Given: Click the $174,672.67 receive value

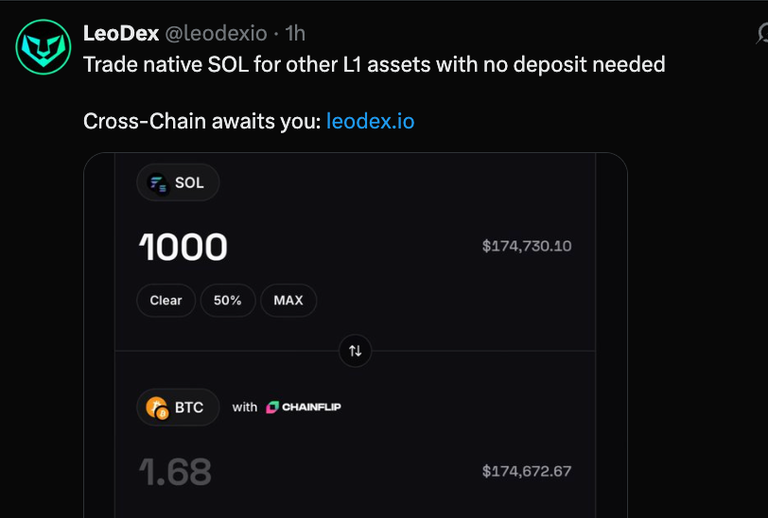Looking at the screenshot, I should (527, 471).
